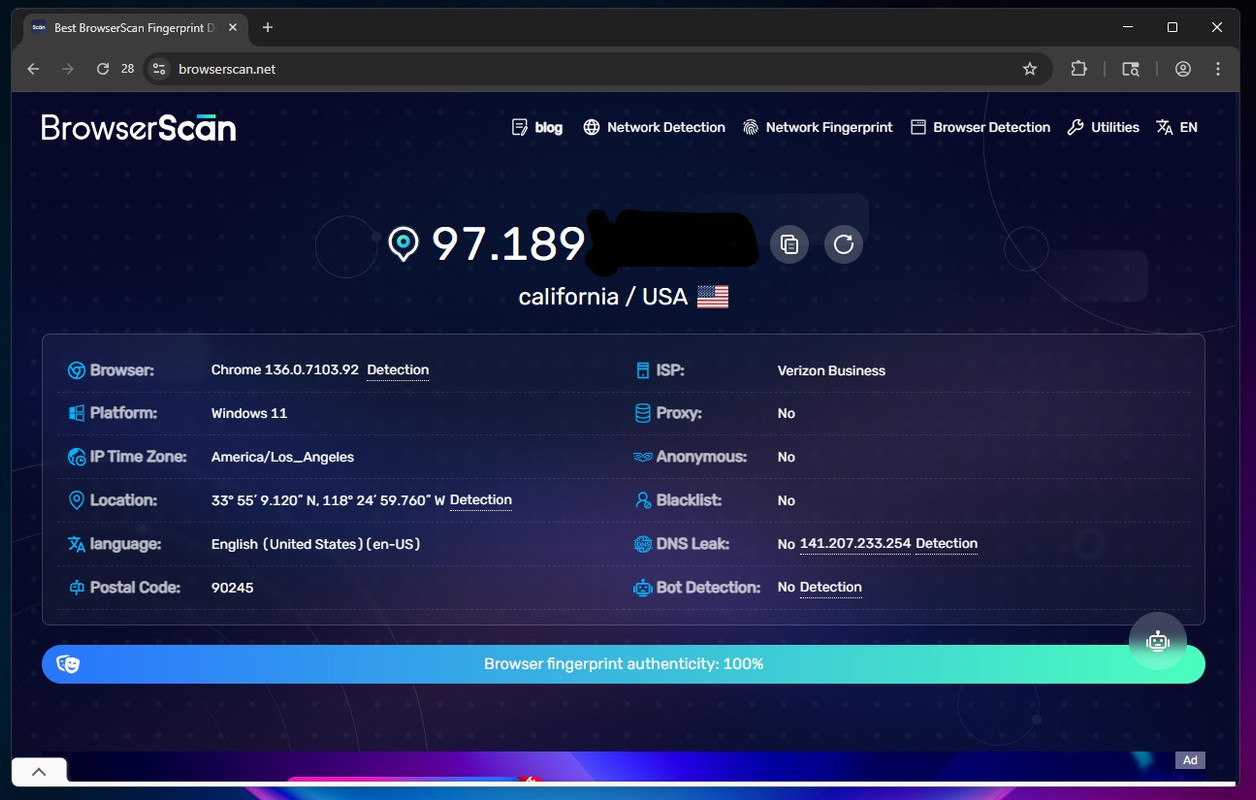The height and width of the screenshot is (800, 1256).
Task: Open the Browser Detection menu
Action: [980, 127]
